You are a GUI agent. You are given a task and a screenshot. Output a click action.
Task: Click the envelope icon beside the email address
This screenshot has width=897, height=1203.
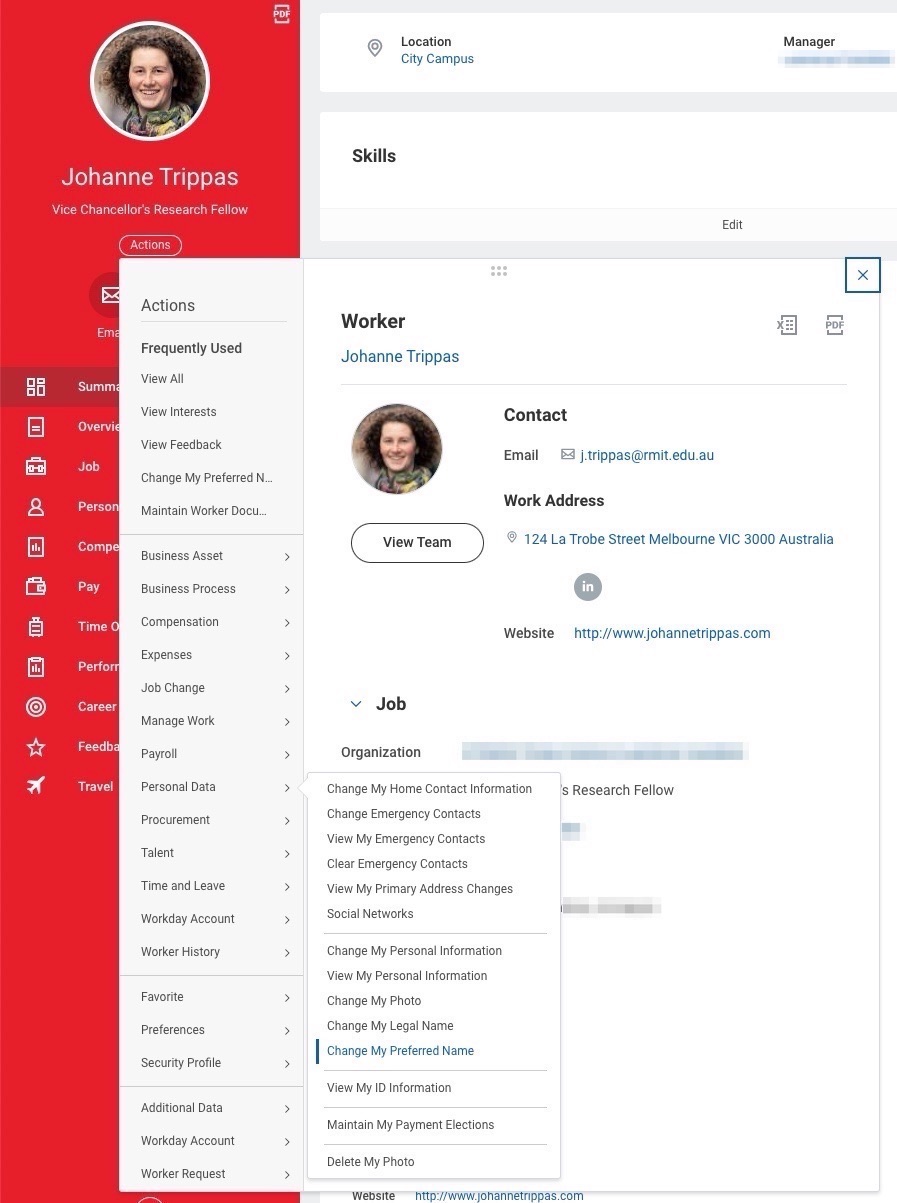[x=568, y=455]
